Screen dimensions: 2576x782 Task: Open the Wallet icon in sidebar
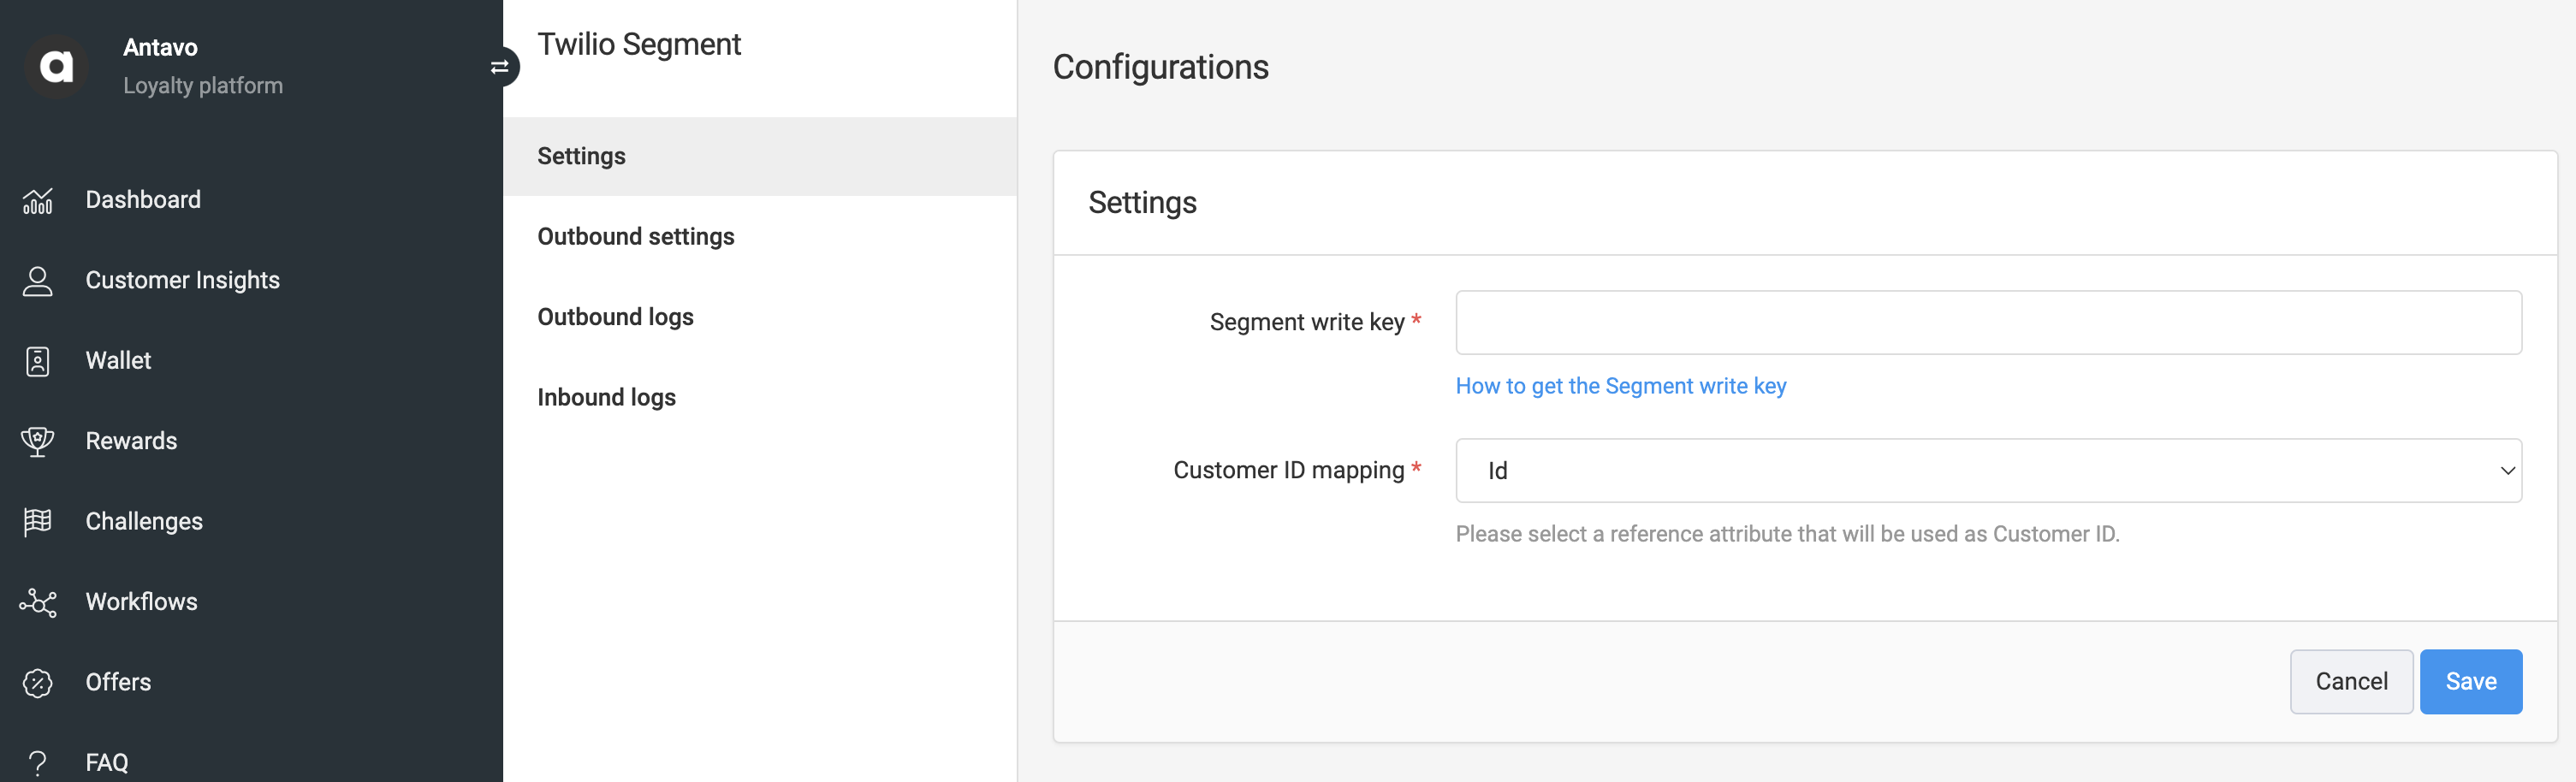pyautogui.click(x=37, y=360)
